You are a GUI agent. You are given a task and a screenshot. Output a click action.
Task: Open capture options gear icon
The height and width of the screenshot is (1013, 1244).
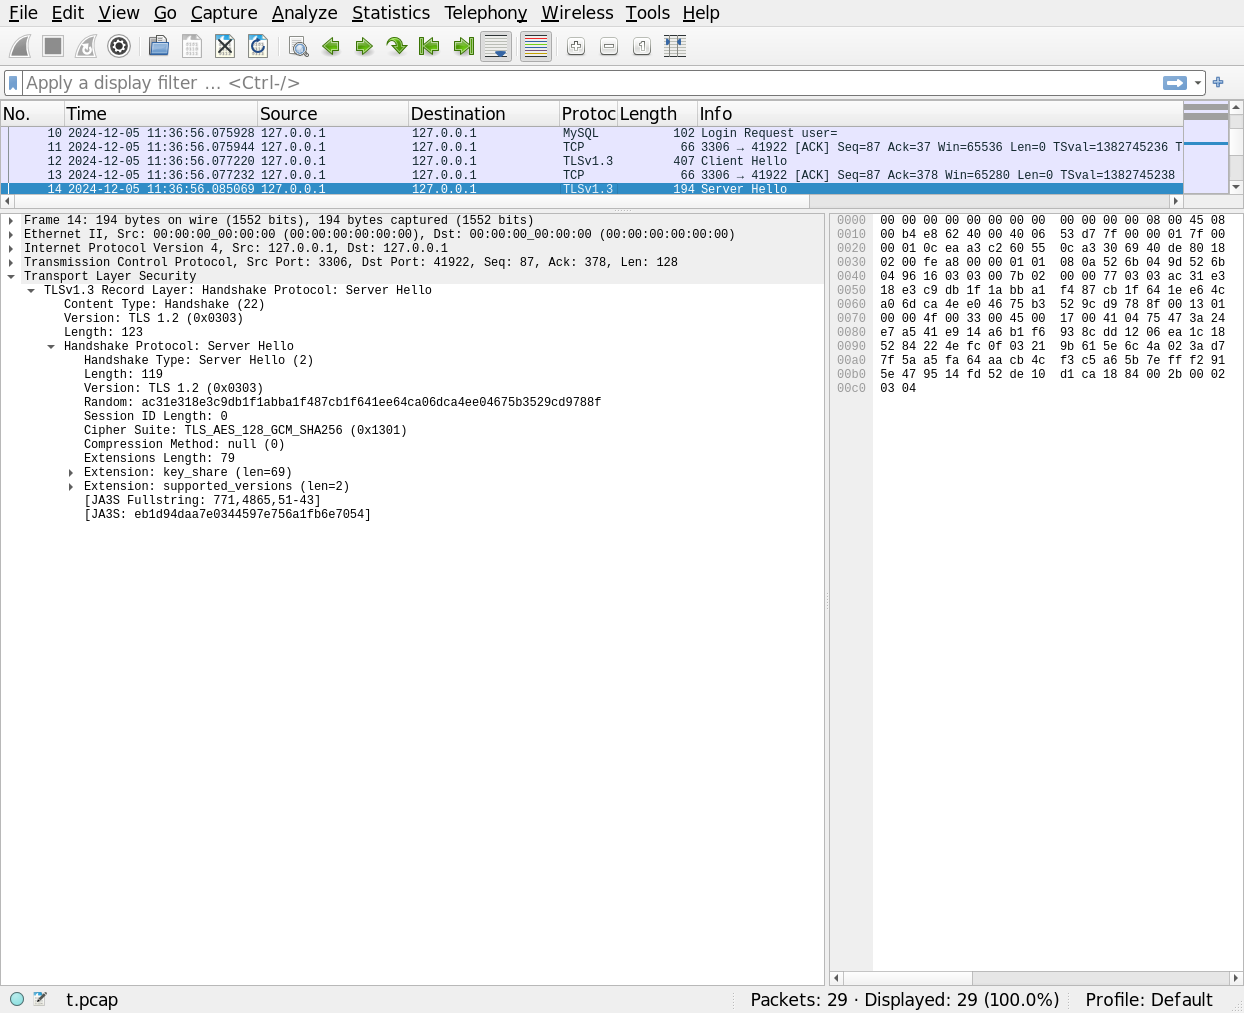point(119,46)
